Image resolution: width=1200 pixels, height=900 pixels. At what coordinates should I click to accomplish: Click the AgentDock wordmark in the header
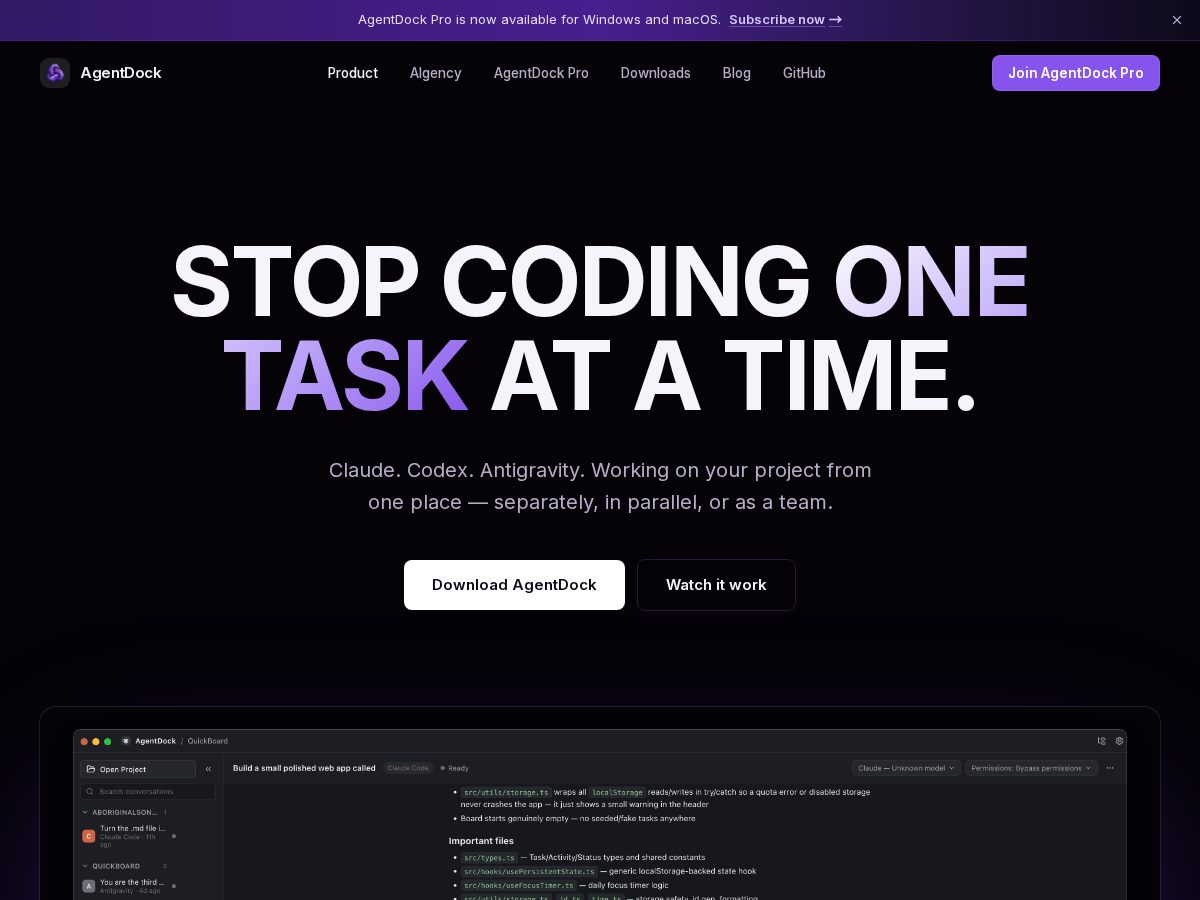pyautogui.click(x=121, y=73)
